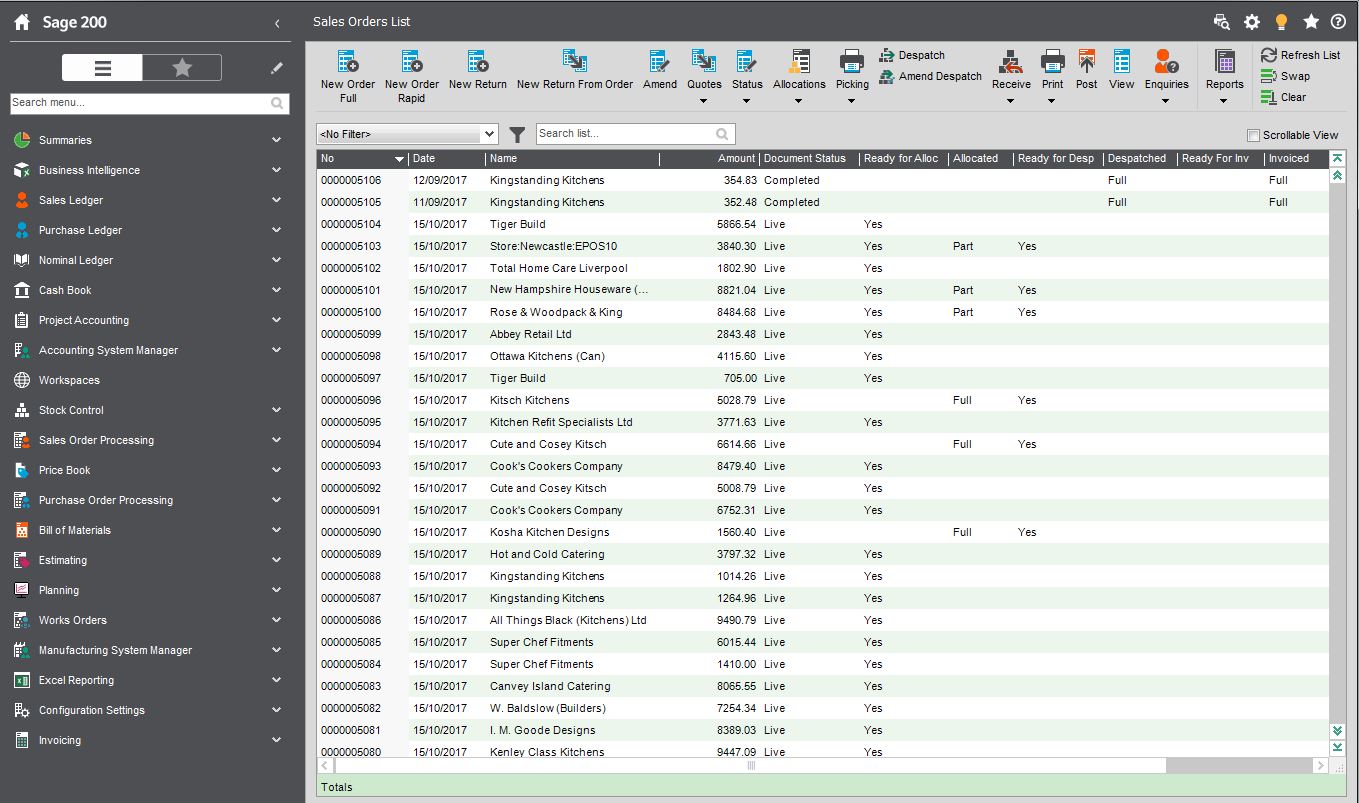Jump to the bottom of list button
Image resolution: width=1359 pixels, height=803 pixels.
click(x=1337, y=747)
